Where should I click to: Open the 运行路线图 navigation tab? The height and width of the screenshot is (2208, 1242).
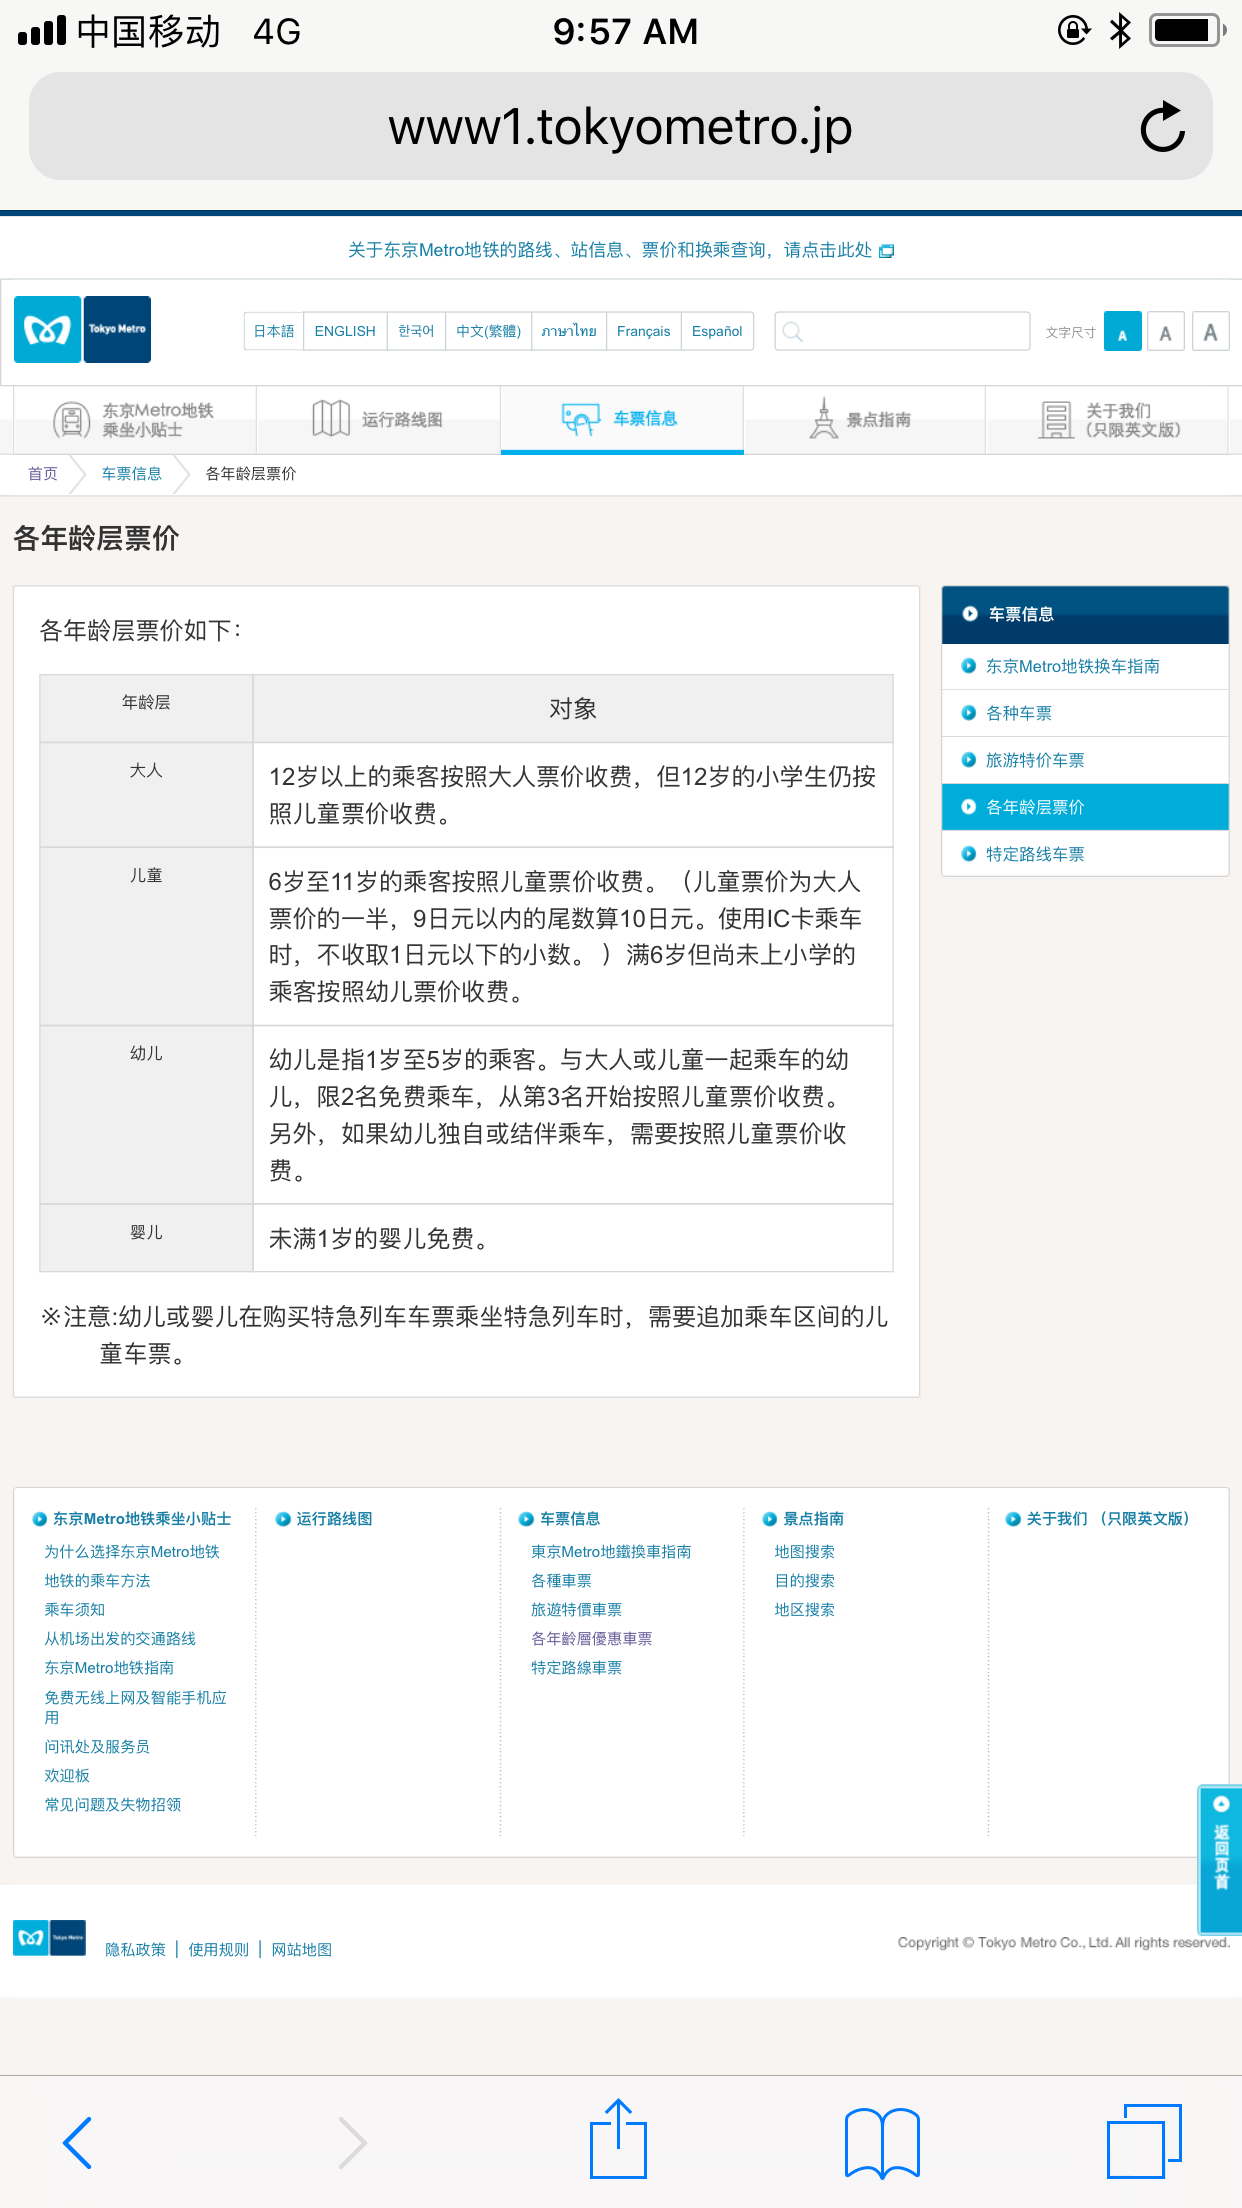[x=378, y=419]
